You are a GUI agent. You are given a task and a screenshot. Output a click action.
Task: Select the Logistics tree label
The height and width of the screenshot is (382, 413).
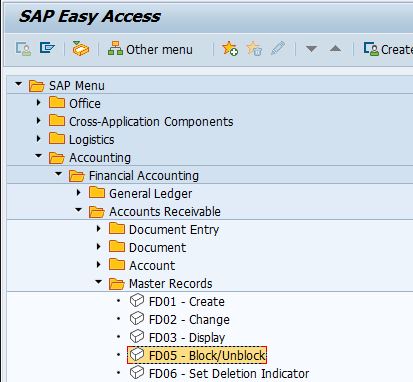92,140
